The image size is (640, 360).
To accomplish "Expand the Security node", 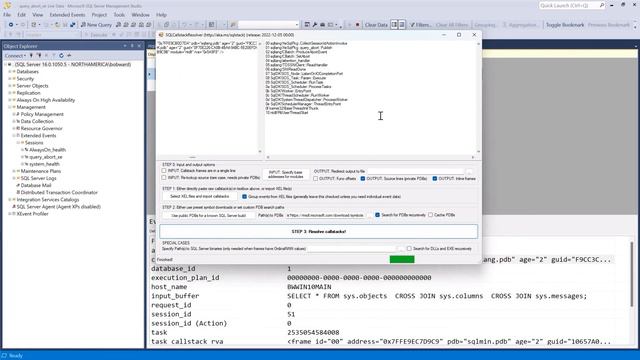I will click(x=10, y=79).
